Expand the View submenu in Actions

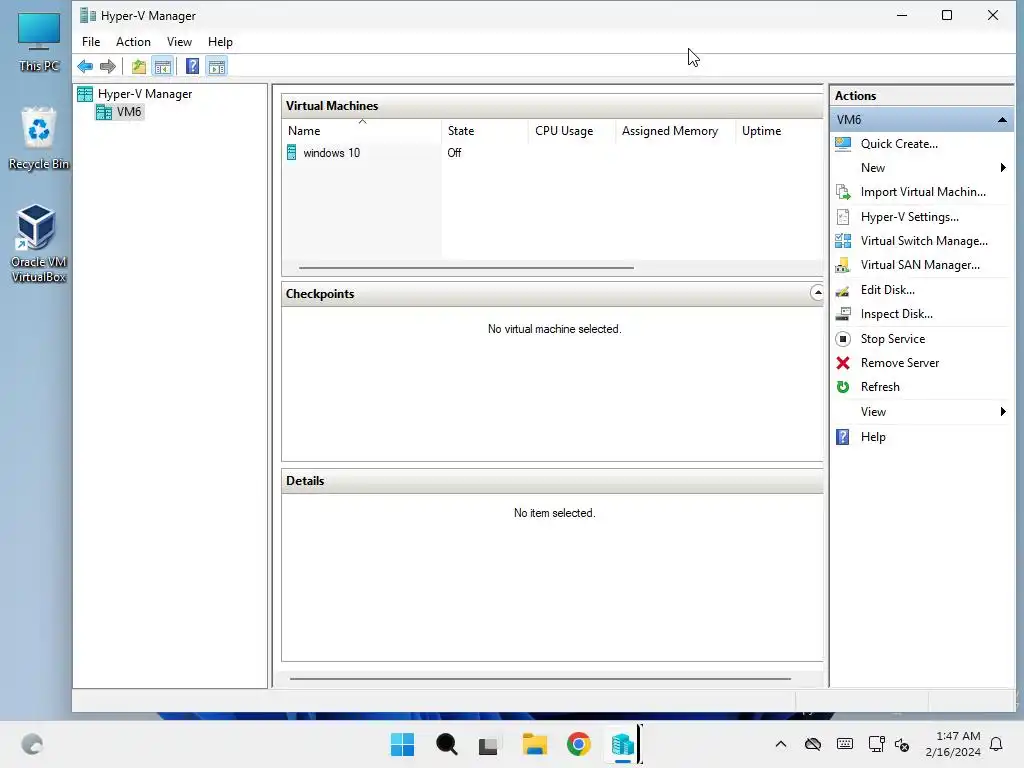click(1003, 411)
